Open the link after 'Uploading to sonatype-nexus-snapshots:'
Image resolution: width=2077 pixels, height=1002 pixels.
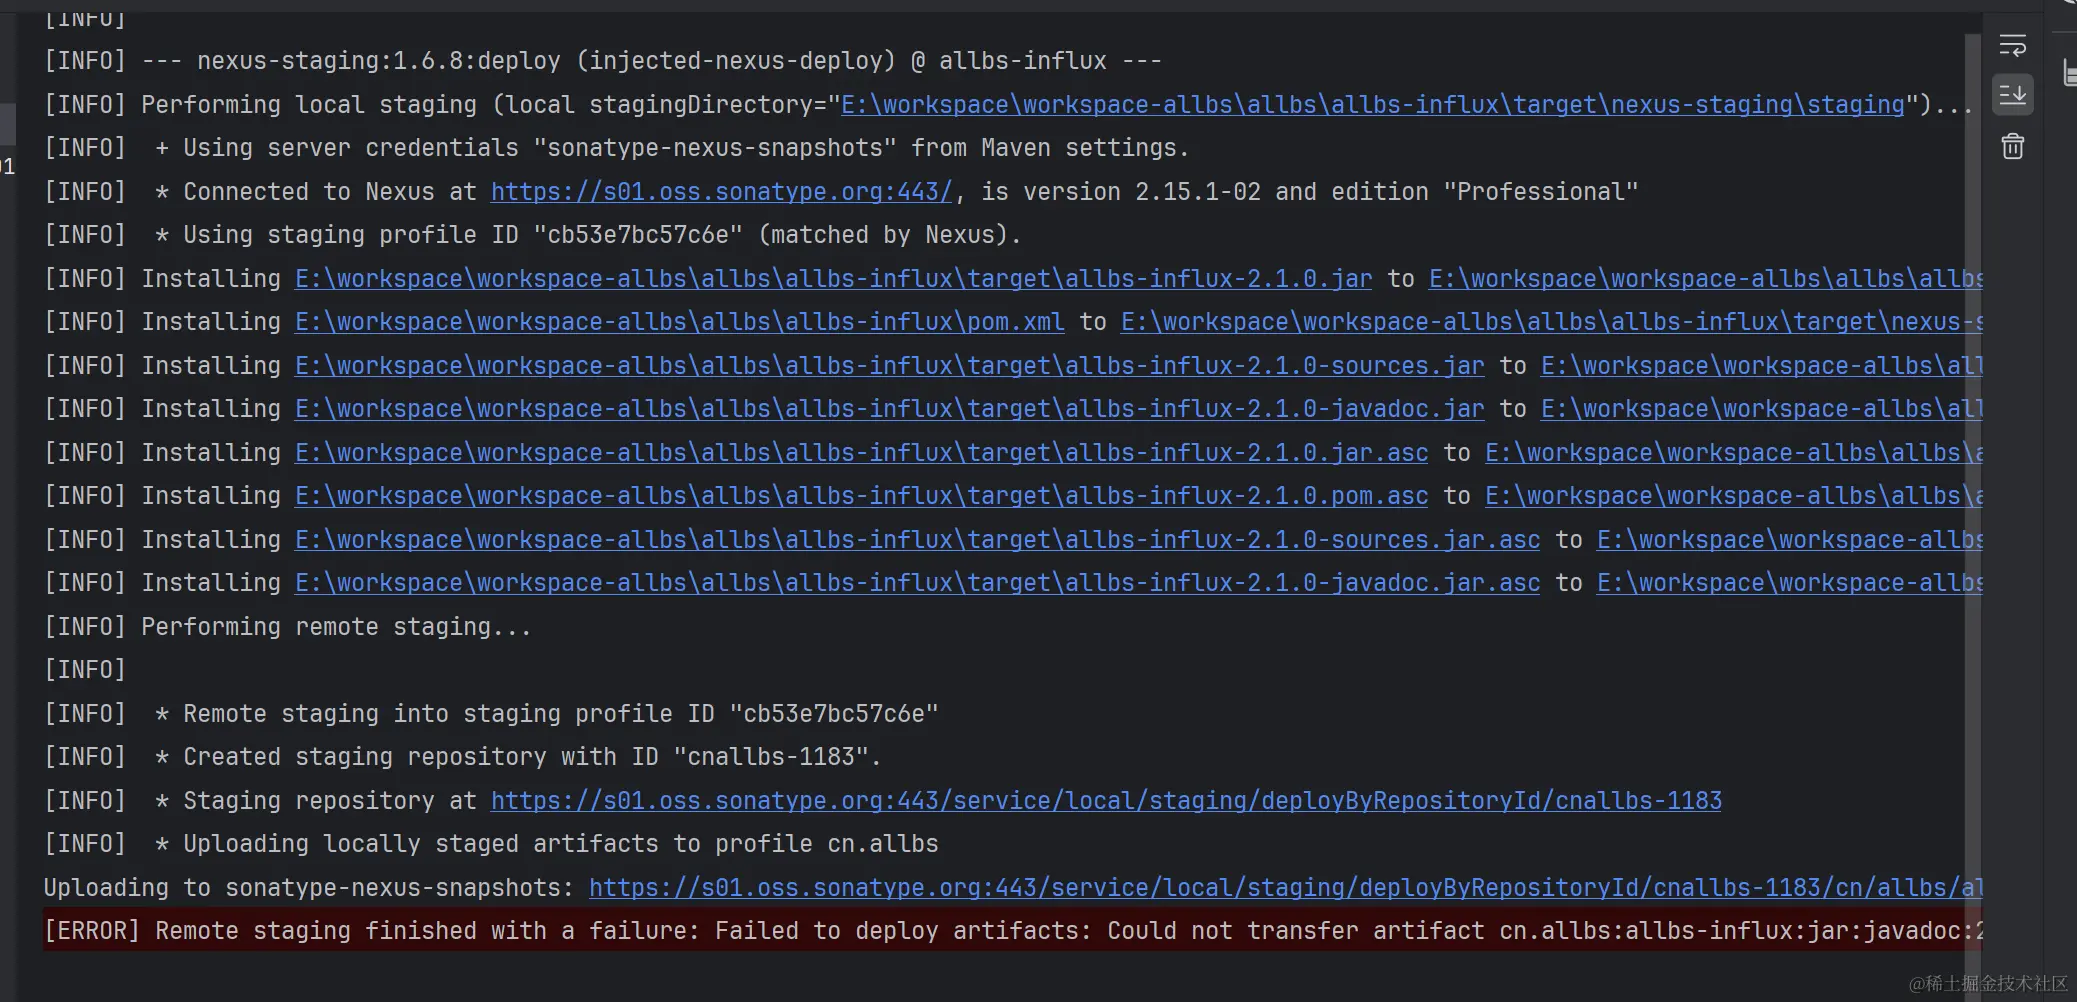1286,888
